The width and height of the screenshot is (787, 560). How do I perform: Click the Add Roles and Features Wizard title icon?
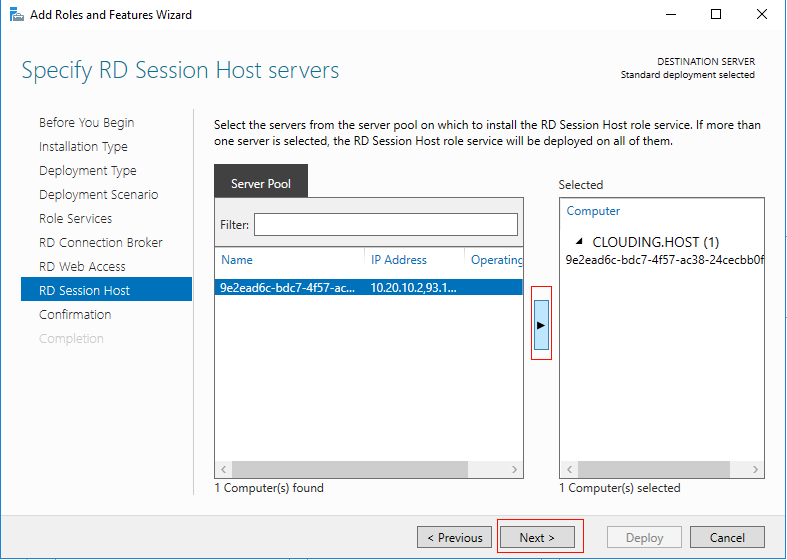17,15
